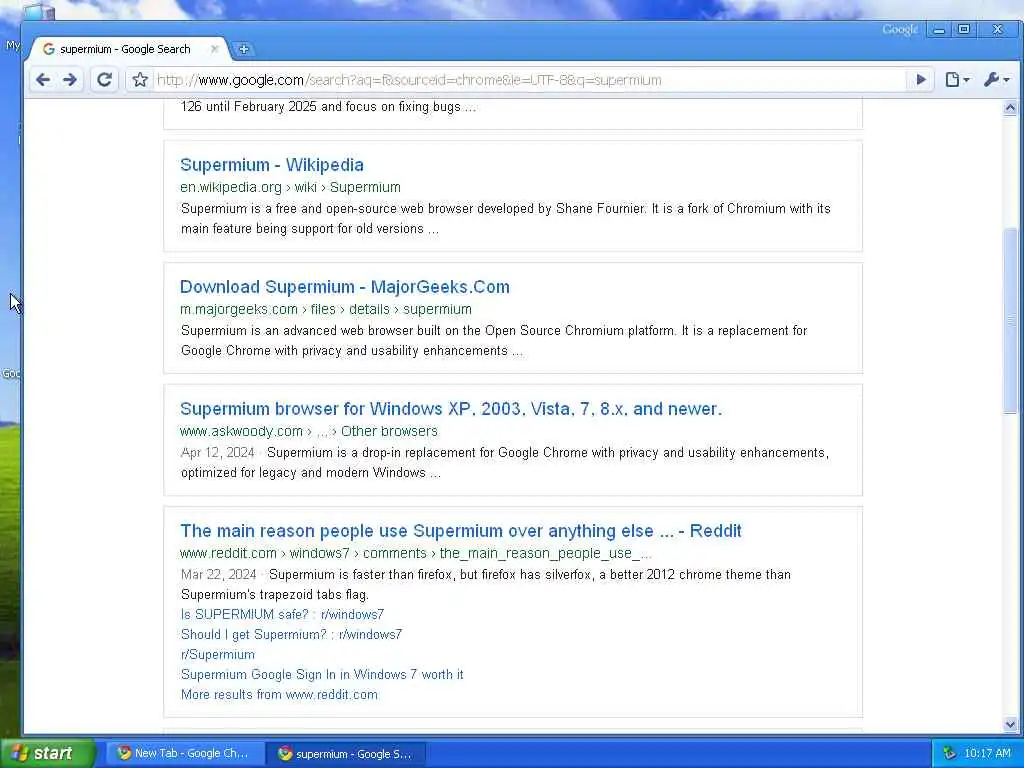Click the Go play-arrow button in address bar

[921, 80]
